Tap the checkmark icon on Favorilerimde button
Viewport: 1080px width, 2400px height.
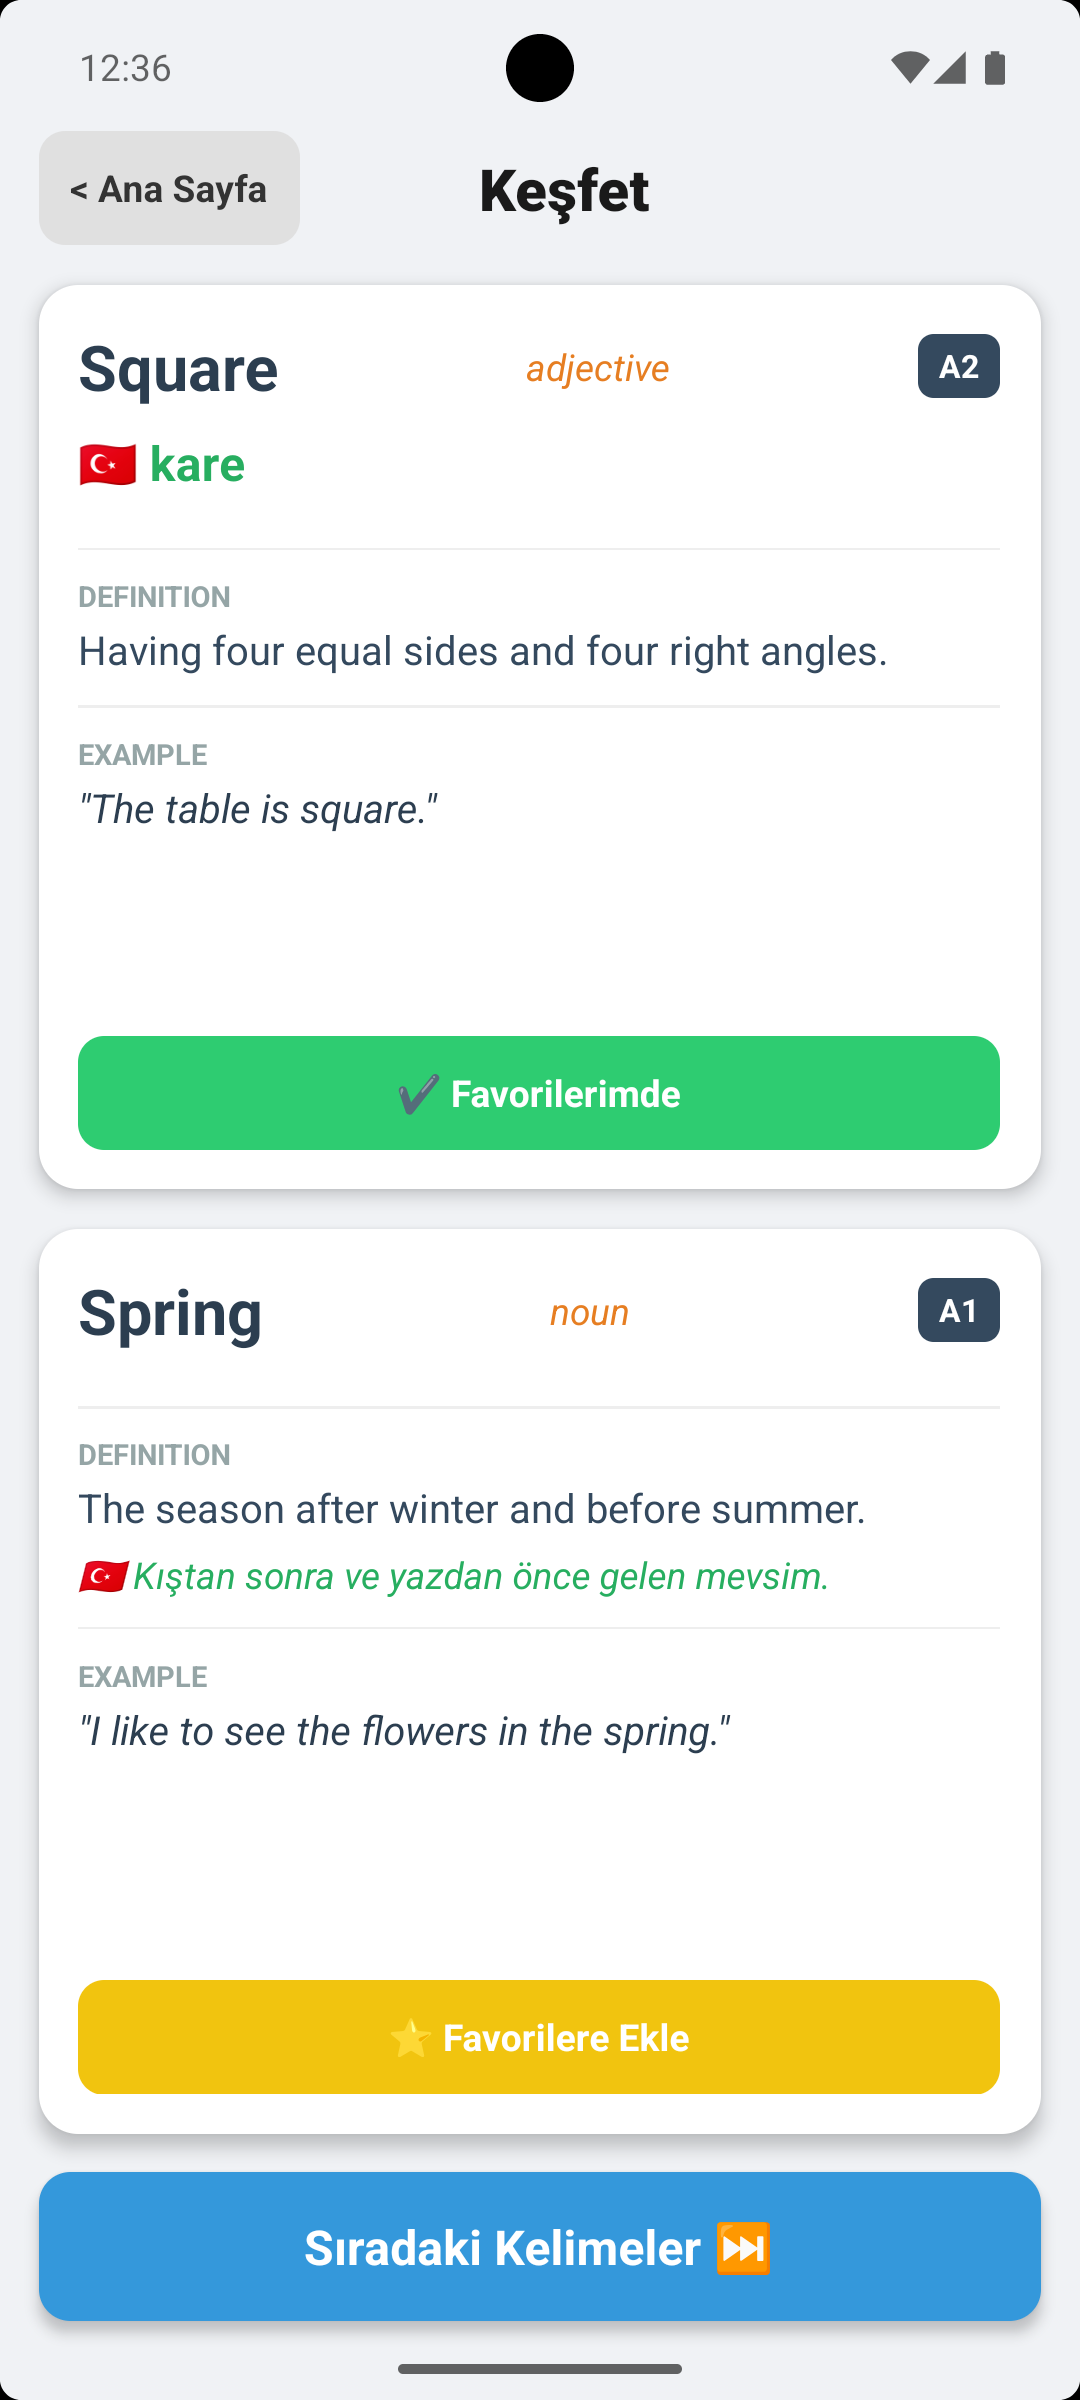[x=417, y=1093]
